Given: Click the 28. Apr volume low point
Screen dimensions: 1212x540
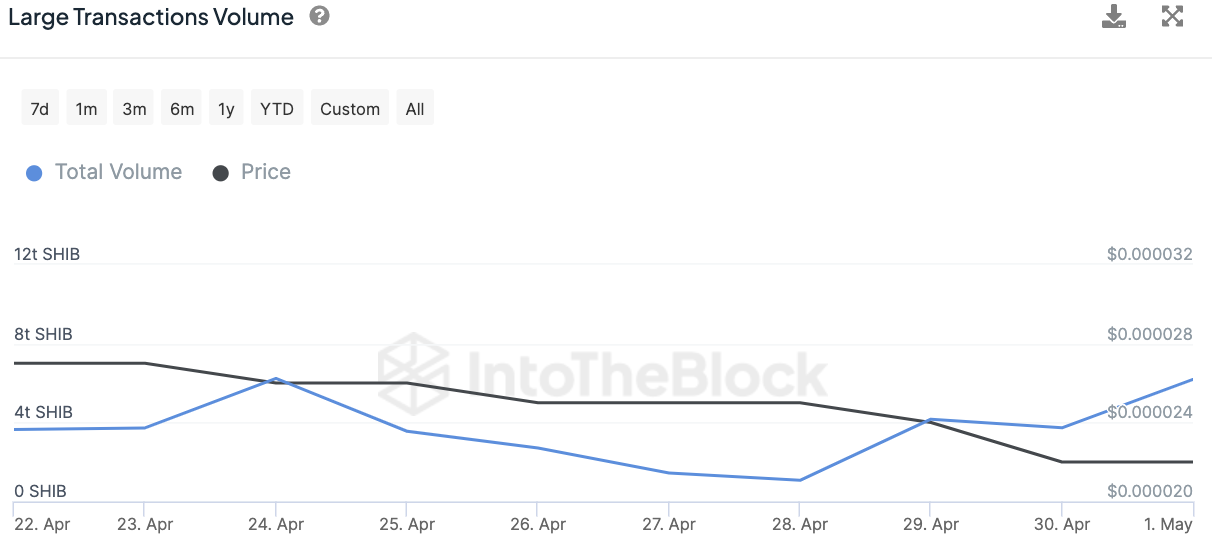Looking at the screenshot, I should [x=800, y=480].
